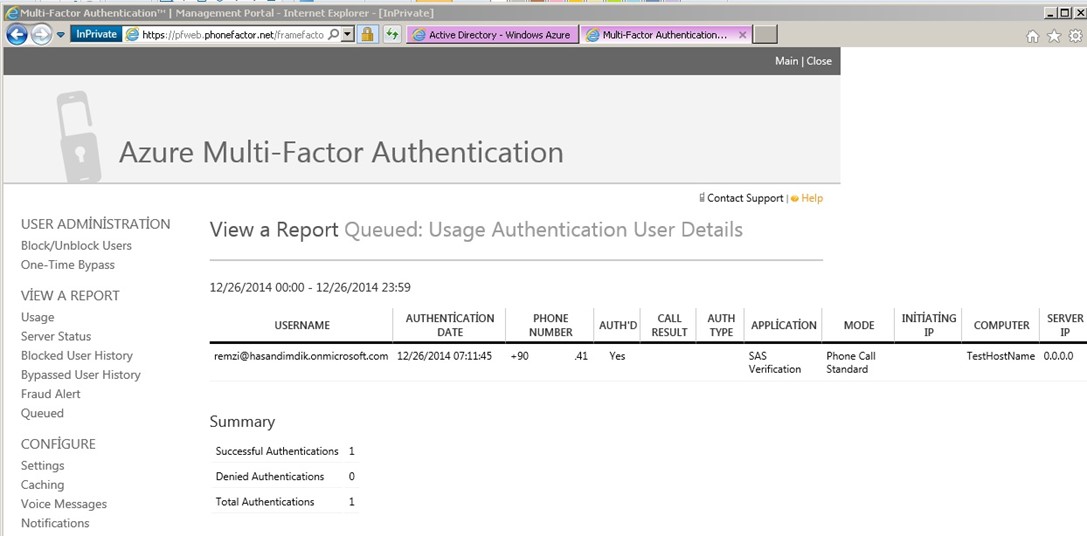Click the INITIATING IP column header
The width and height of the screenshot is (1087, 536).
[x=929, y=325]
